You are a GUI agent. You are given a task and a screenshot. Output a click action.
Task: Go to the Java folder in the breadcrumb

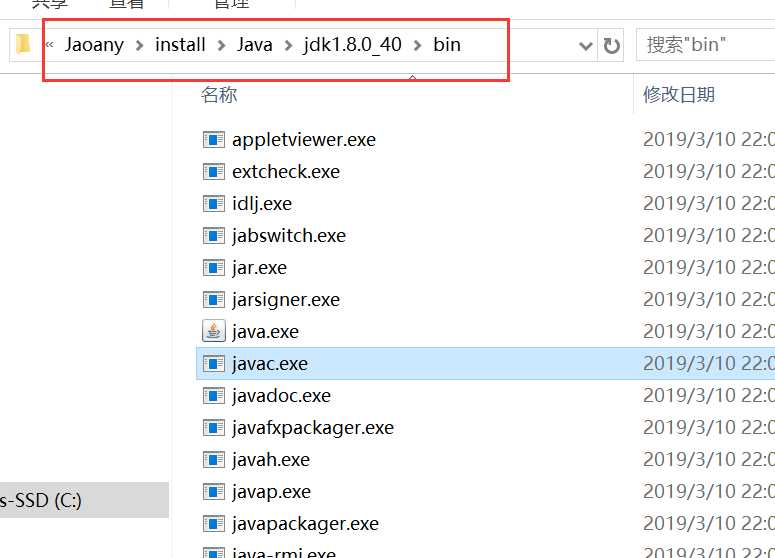pos(255,45)
